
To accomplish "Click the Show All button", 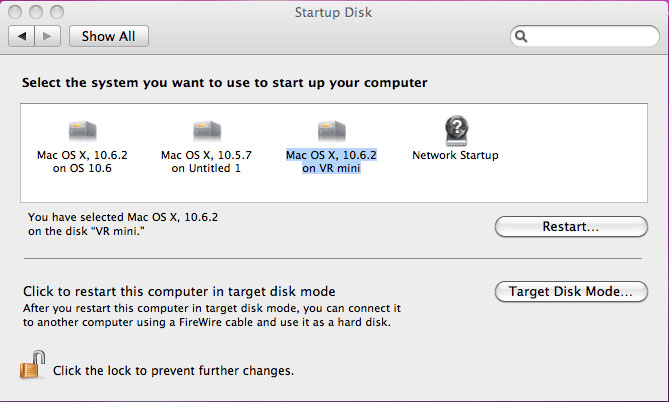I will tap(109, 36).
